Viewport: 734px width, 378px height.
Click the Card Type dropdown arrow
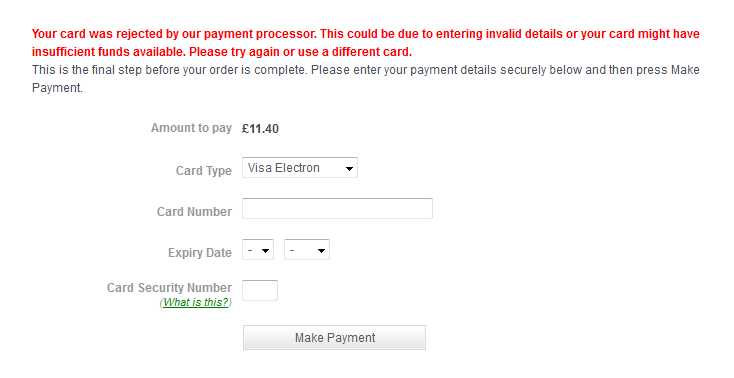click(x=349, y=169)
